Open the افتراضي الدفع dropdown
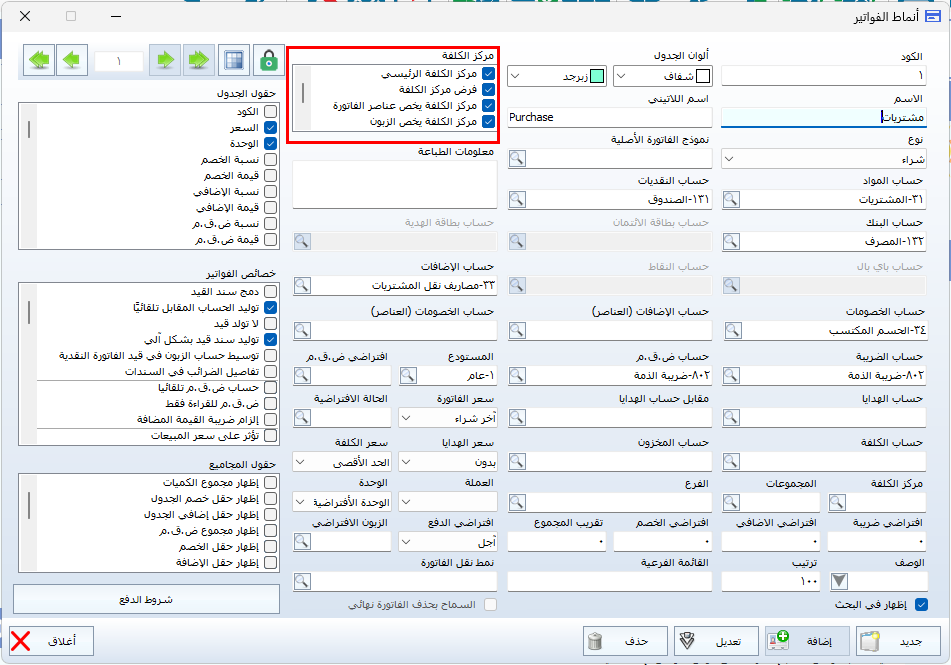Image resolution: width=951 pixels, height=665 pixels. (x=447, y=542)
